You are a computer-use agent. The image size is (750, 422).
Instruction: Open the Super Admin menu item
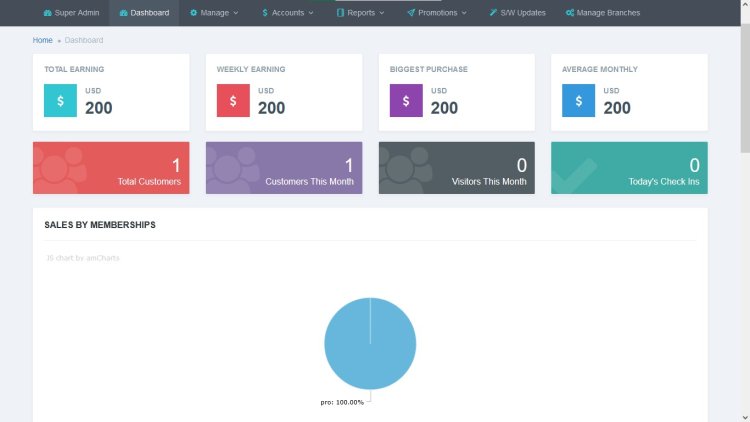(x=71, y=13)
